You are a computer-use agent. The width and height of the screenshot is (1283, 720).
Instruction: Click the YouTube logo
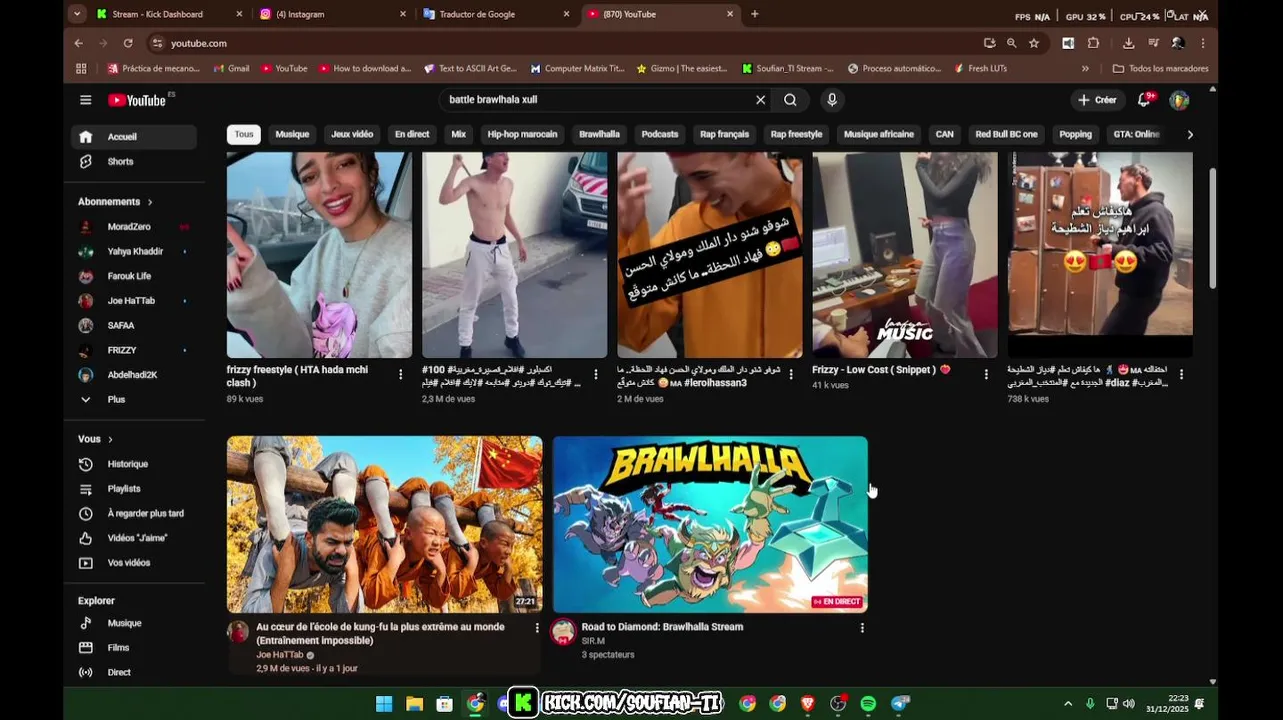pos(137,100)
